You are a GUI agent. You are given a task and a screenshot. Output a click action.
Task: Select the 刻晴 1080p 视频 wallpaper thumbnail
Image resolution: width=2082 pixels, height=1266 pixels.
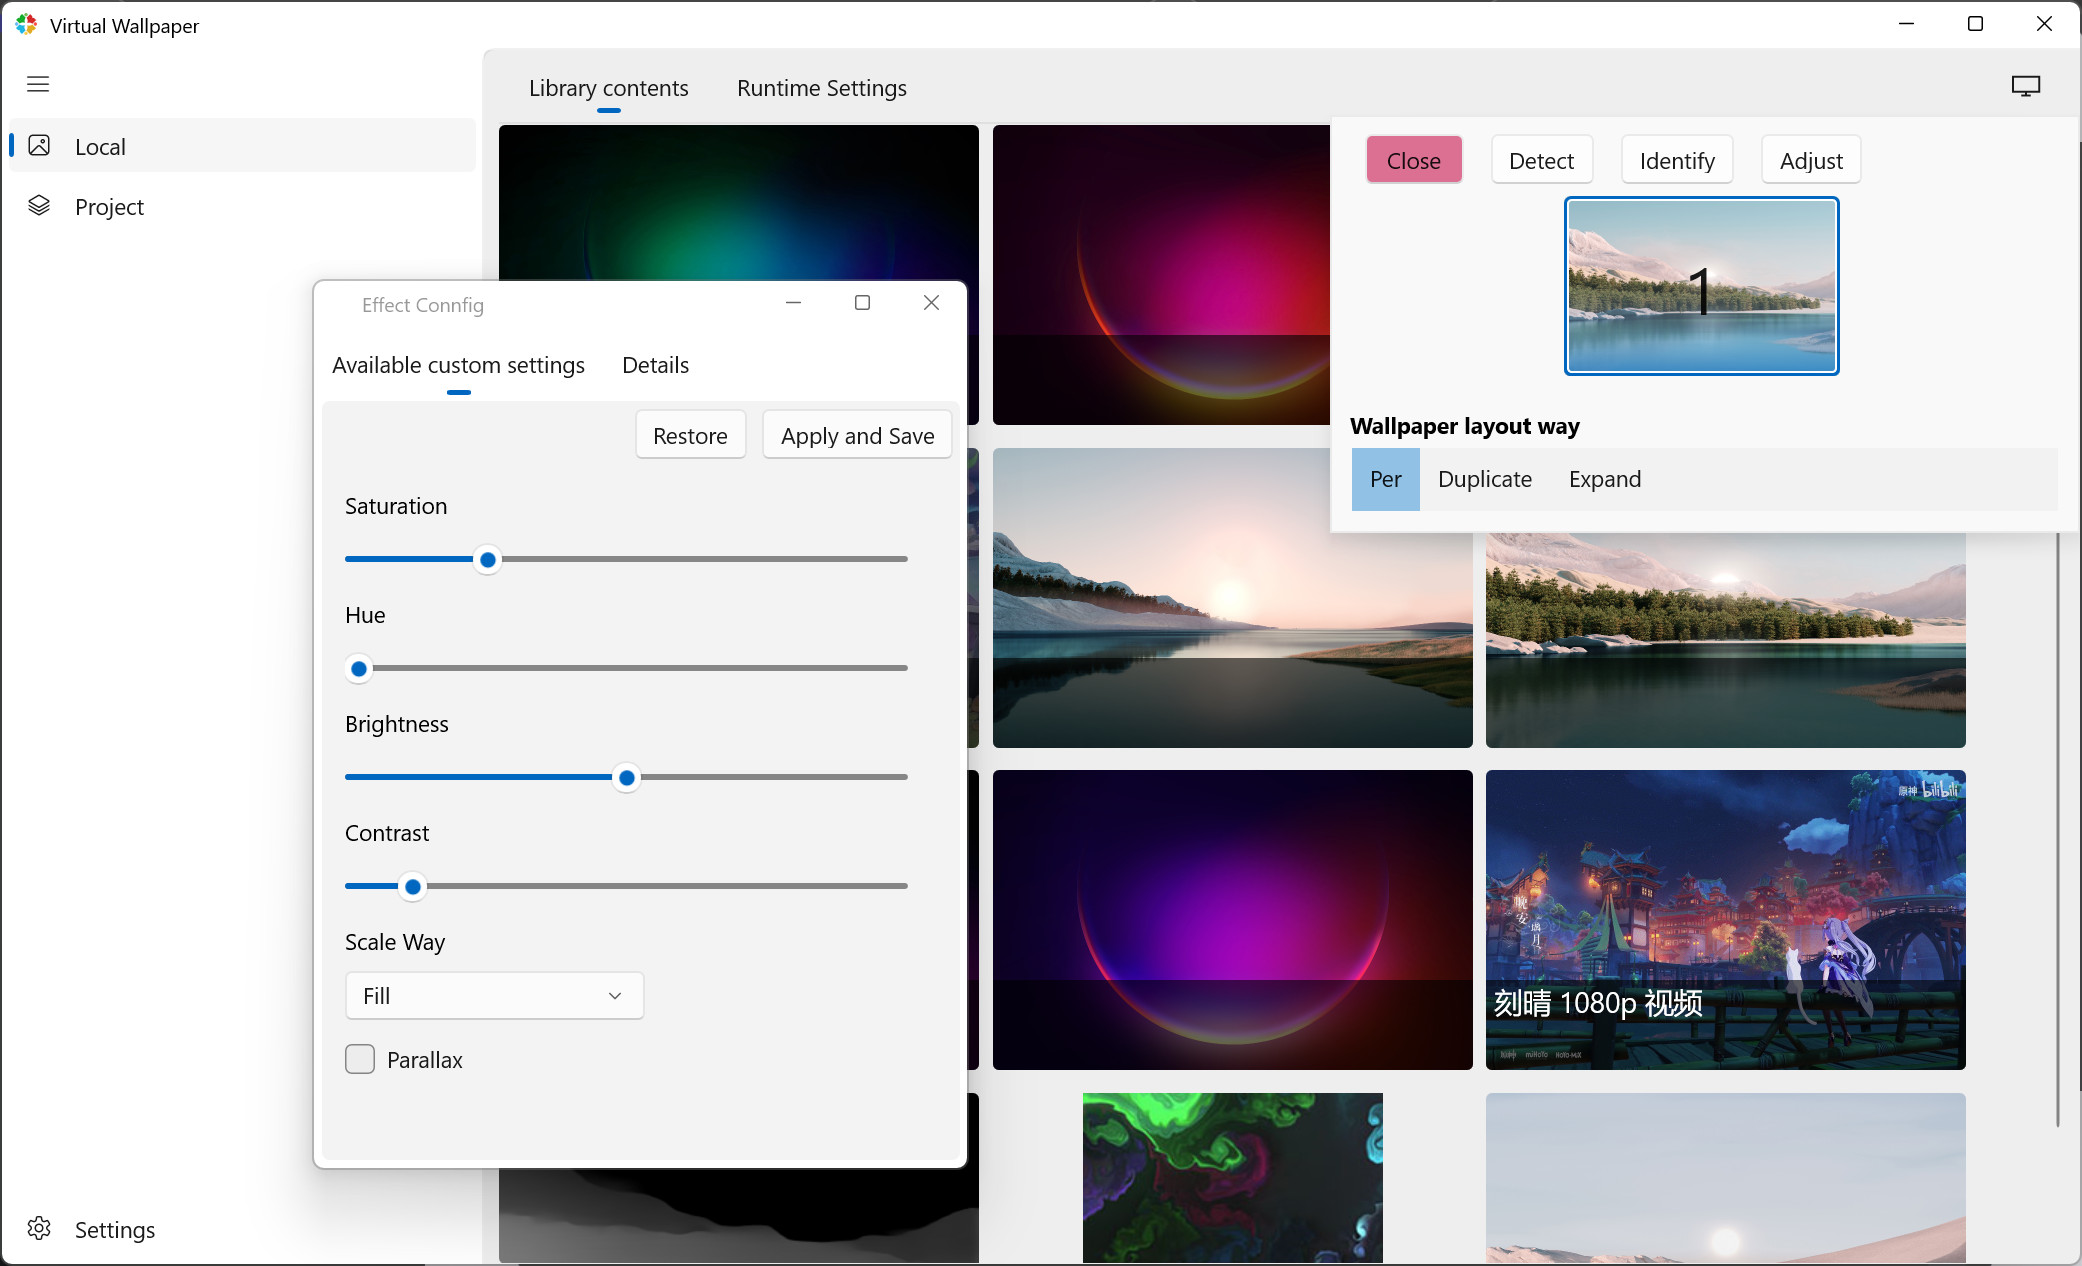1725,919
